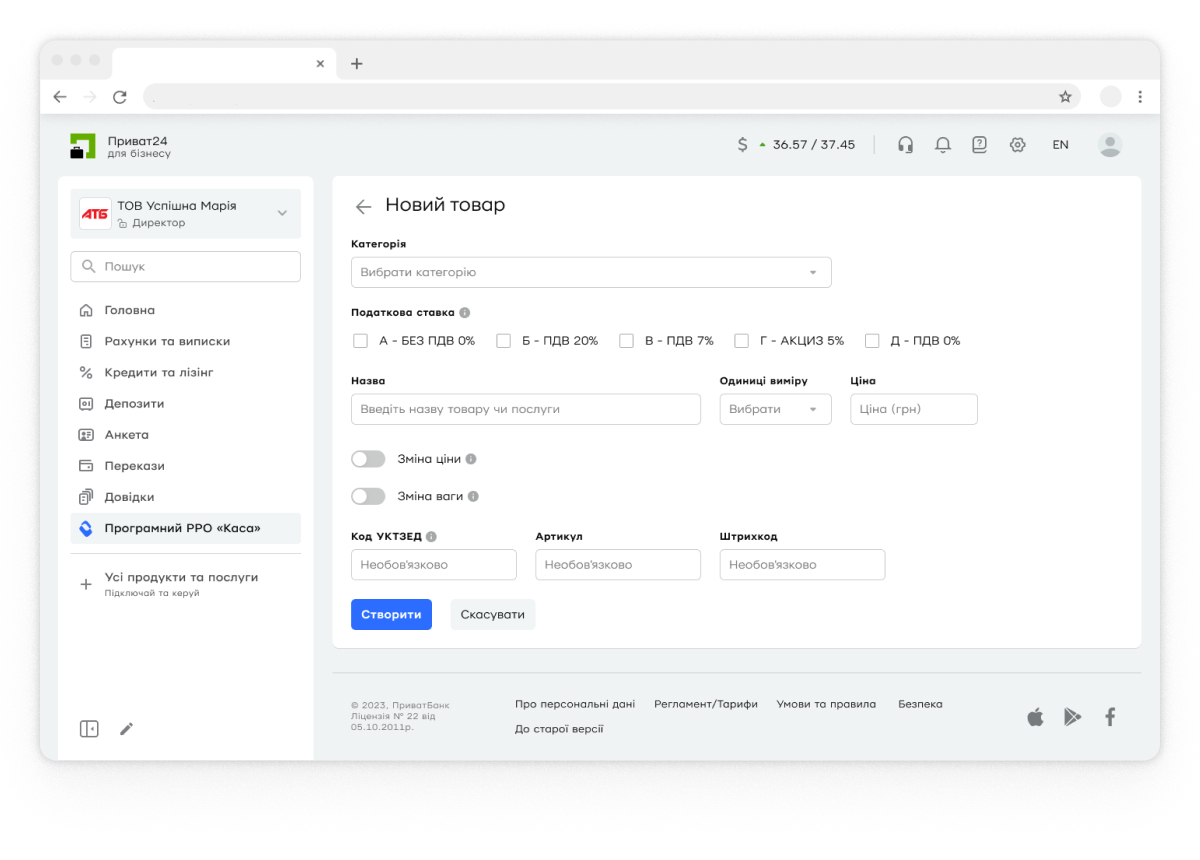
Task: Enable the Зміна ціни toggle
Action: coord(368,459)
